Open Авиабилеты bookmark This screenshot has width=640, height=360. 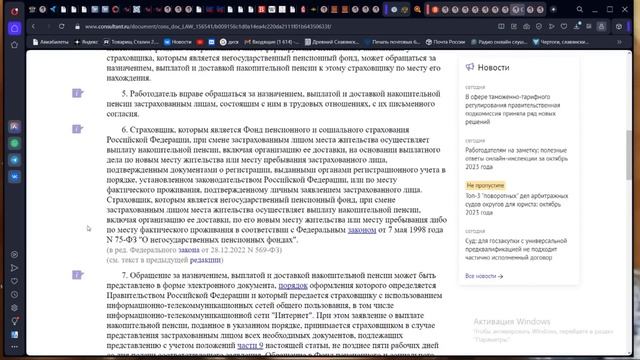coord(51,42)
